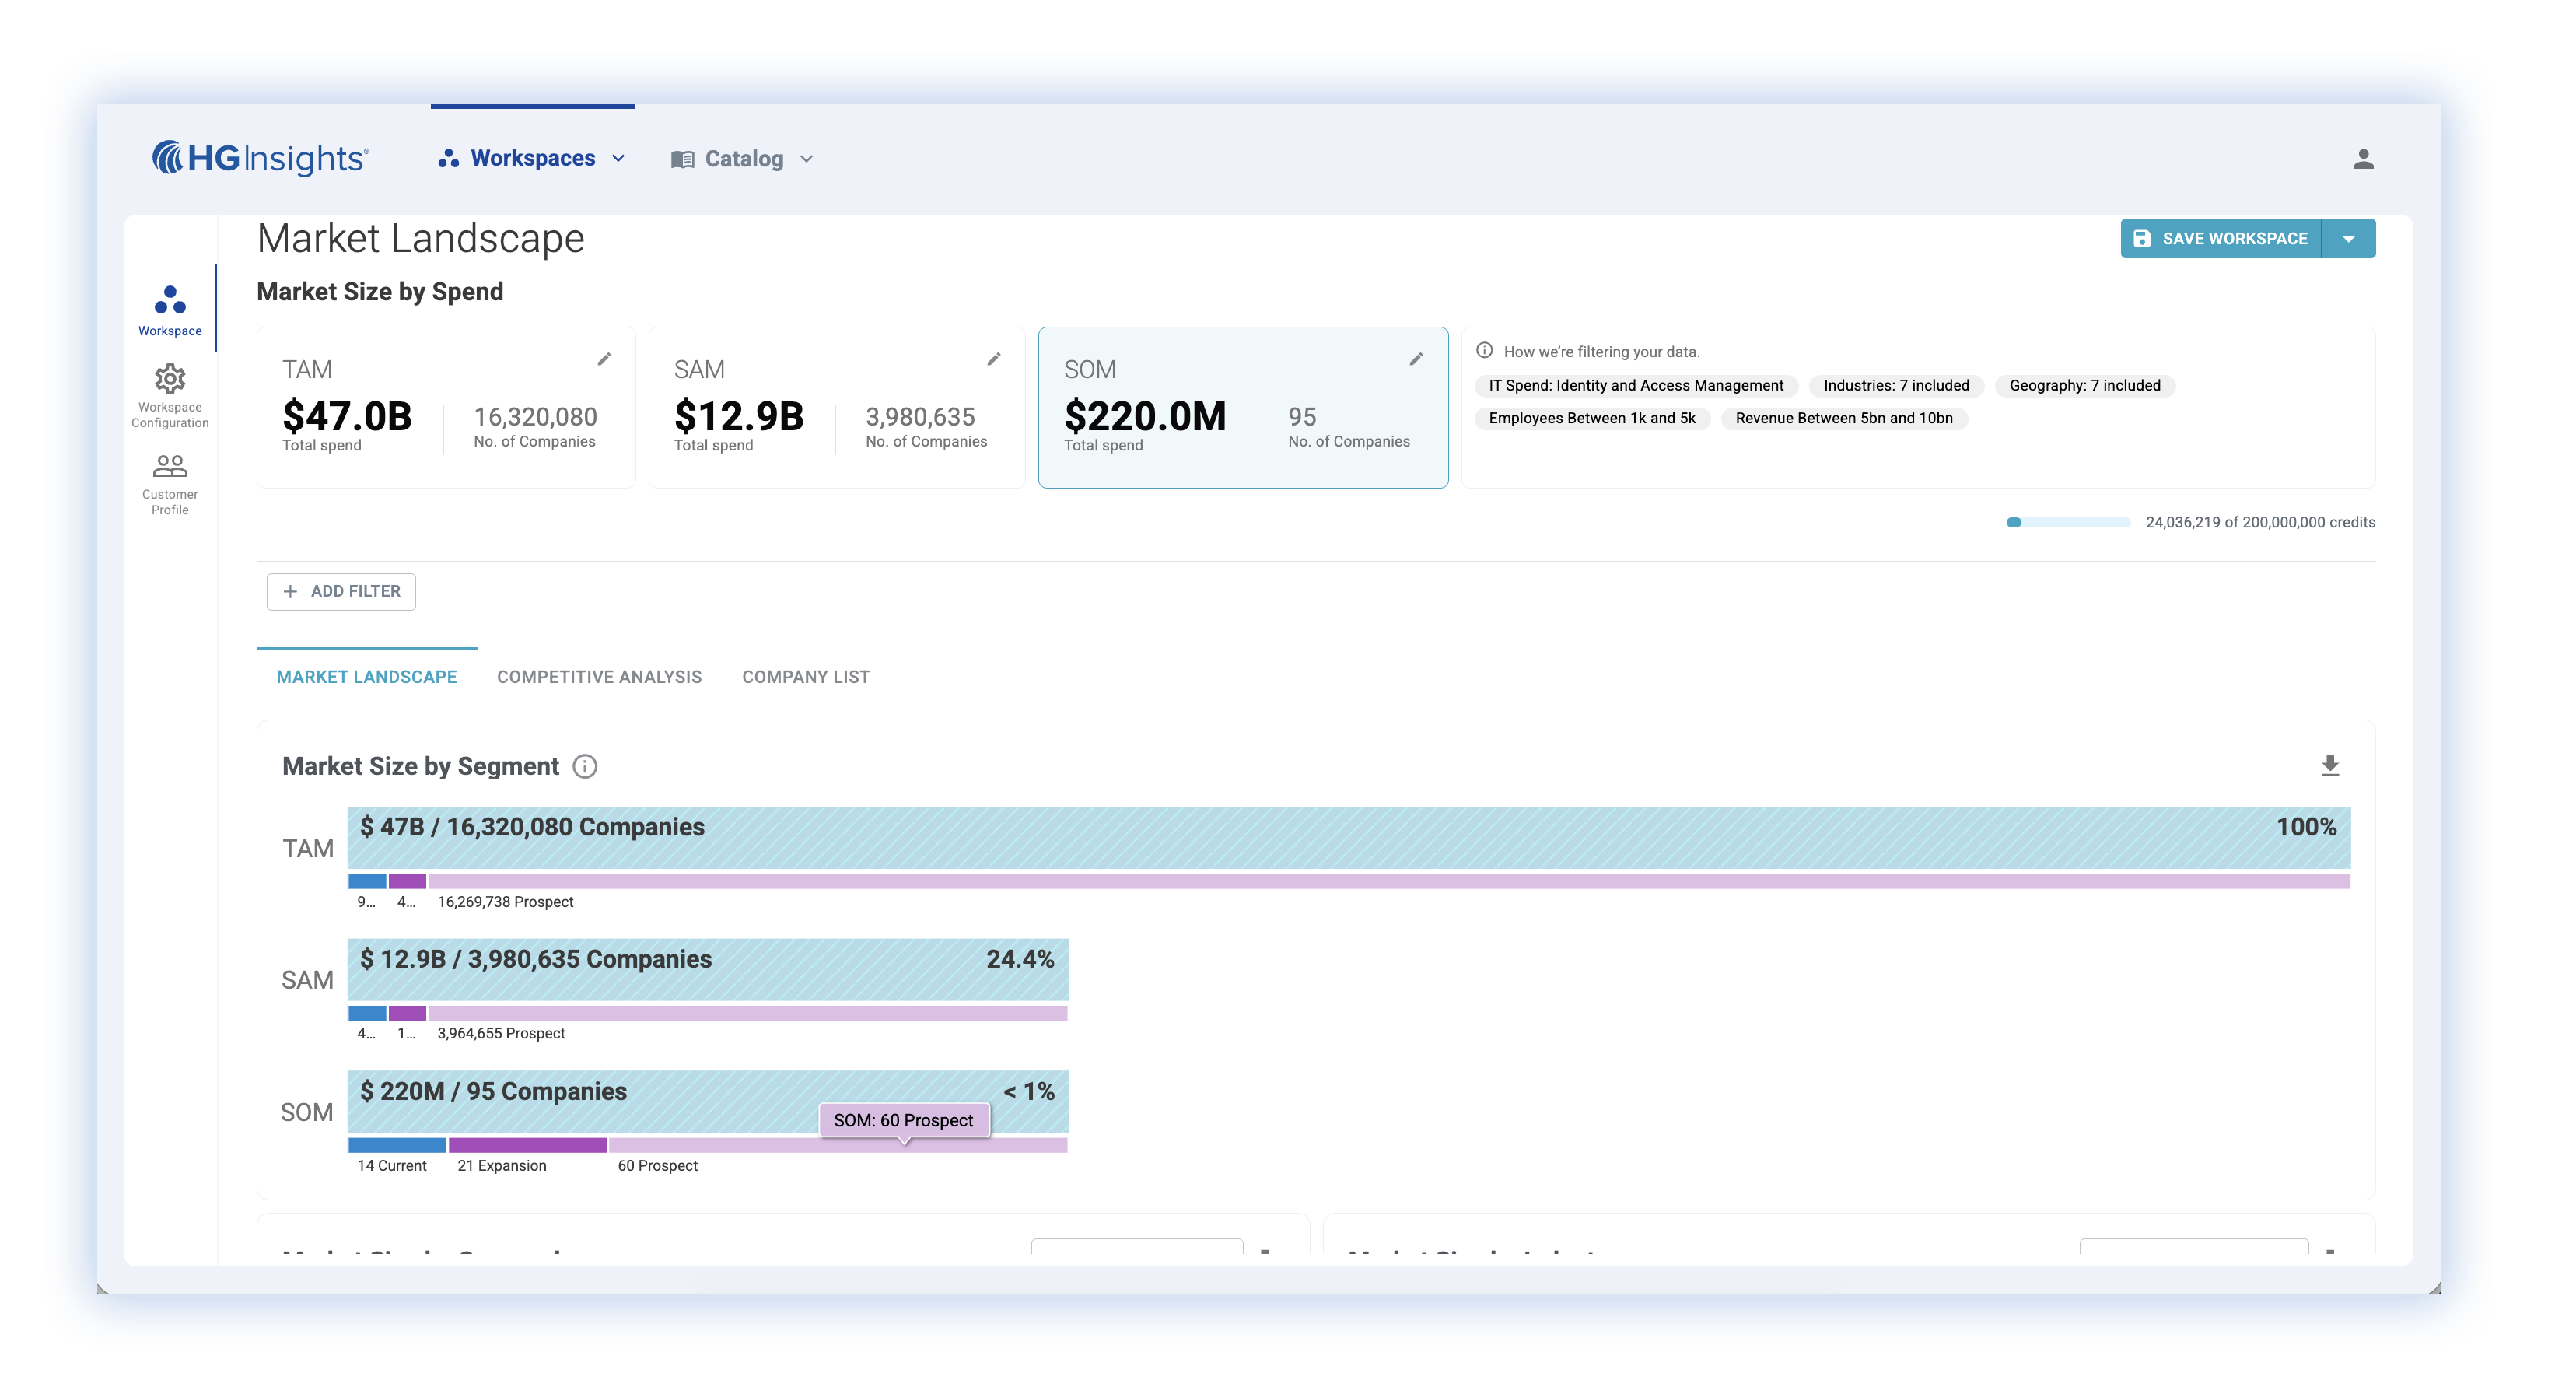Click the Add Filter button
This screenshot has height=1387, width=2576.
point(341,591)
